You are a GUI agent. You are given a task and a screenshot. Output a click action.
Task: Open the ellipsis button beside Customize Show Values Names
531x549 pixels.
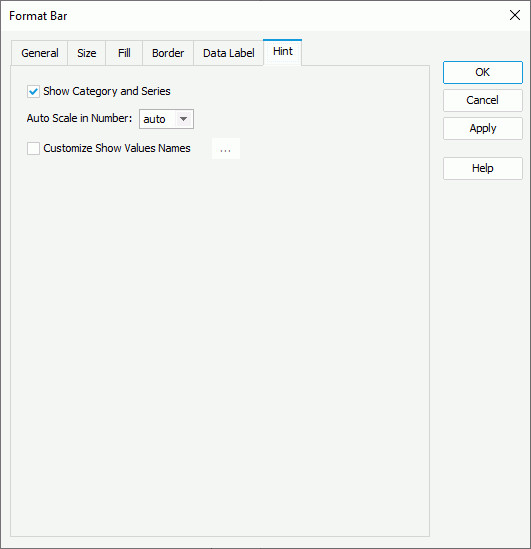click(226, 148)
